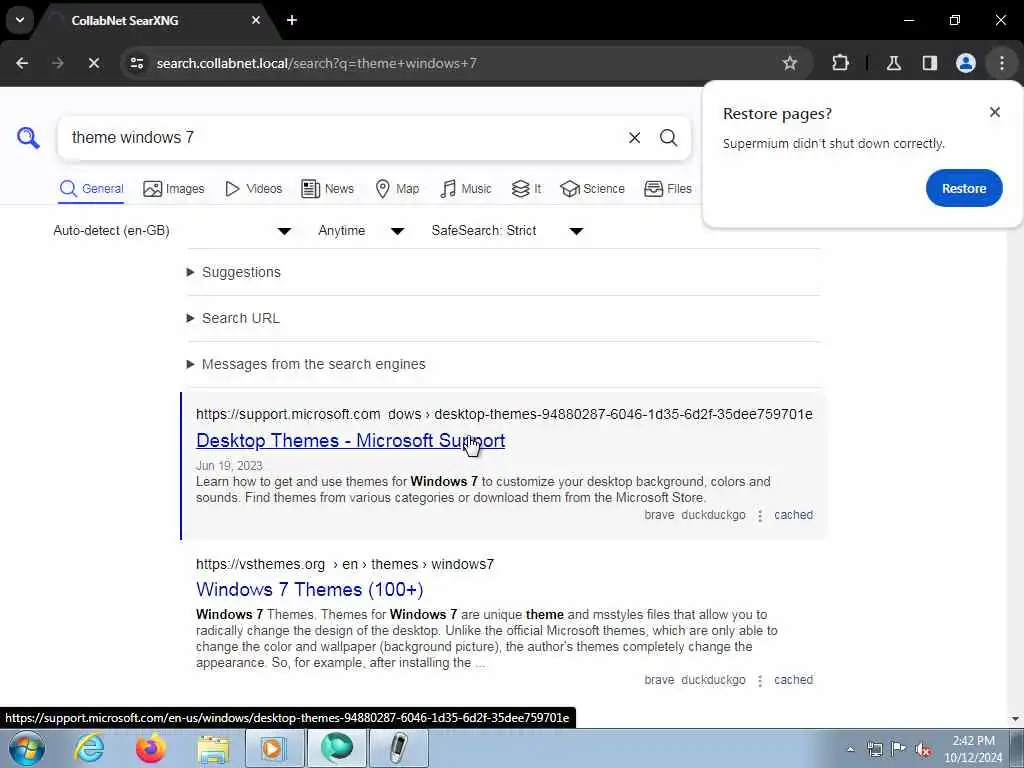Open more options for vsthemes result
Viewport: 1024px width, 768px height.
coord(760,681)
